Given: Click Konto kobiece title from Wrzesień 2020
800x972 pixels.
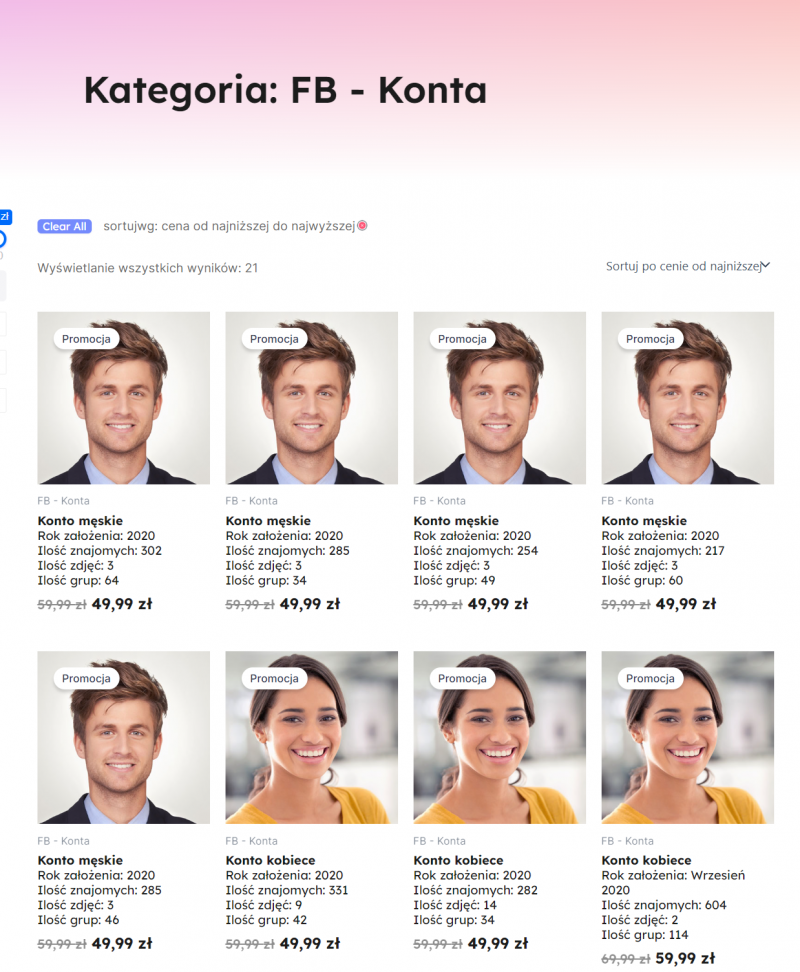Looking at the screenshot, I should 646,860.
